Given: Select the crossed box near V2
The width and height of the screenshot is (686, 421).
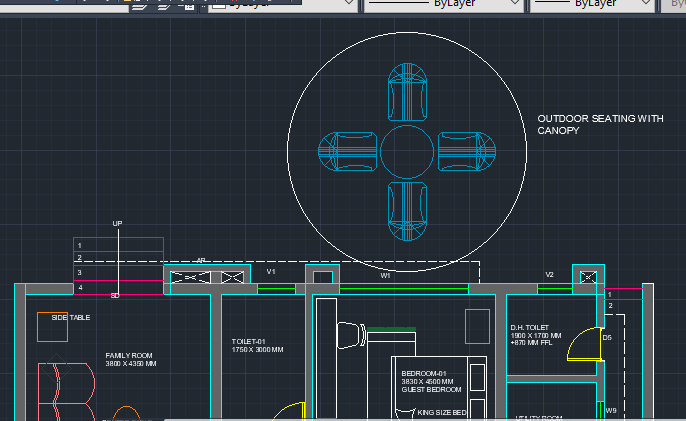Looking at the screenshot, I should tap(588, 277).
